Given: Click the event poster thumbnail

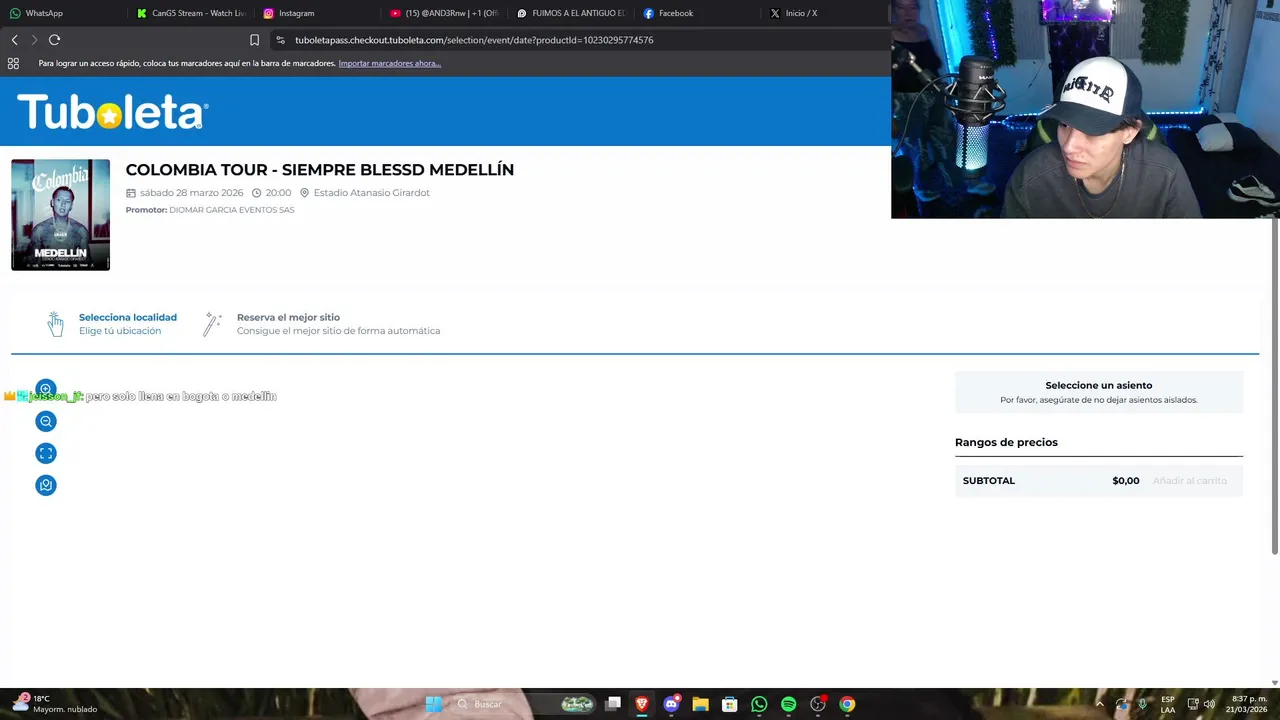Looking at the screenshot, I should [60, 215].
